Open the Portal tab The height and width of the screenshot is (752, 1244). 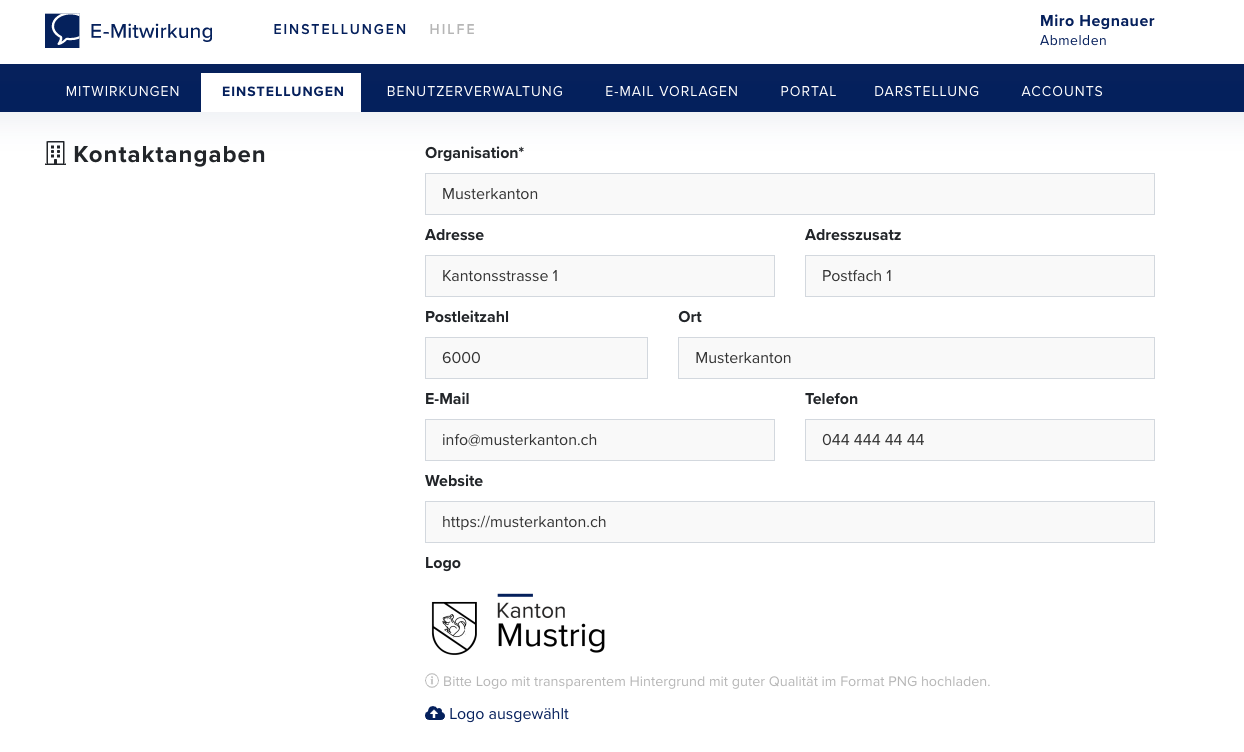point(808,91)
